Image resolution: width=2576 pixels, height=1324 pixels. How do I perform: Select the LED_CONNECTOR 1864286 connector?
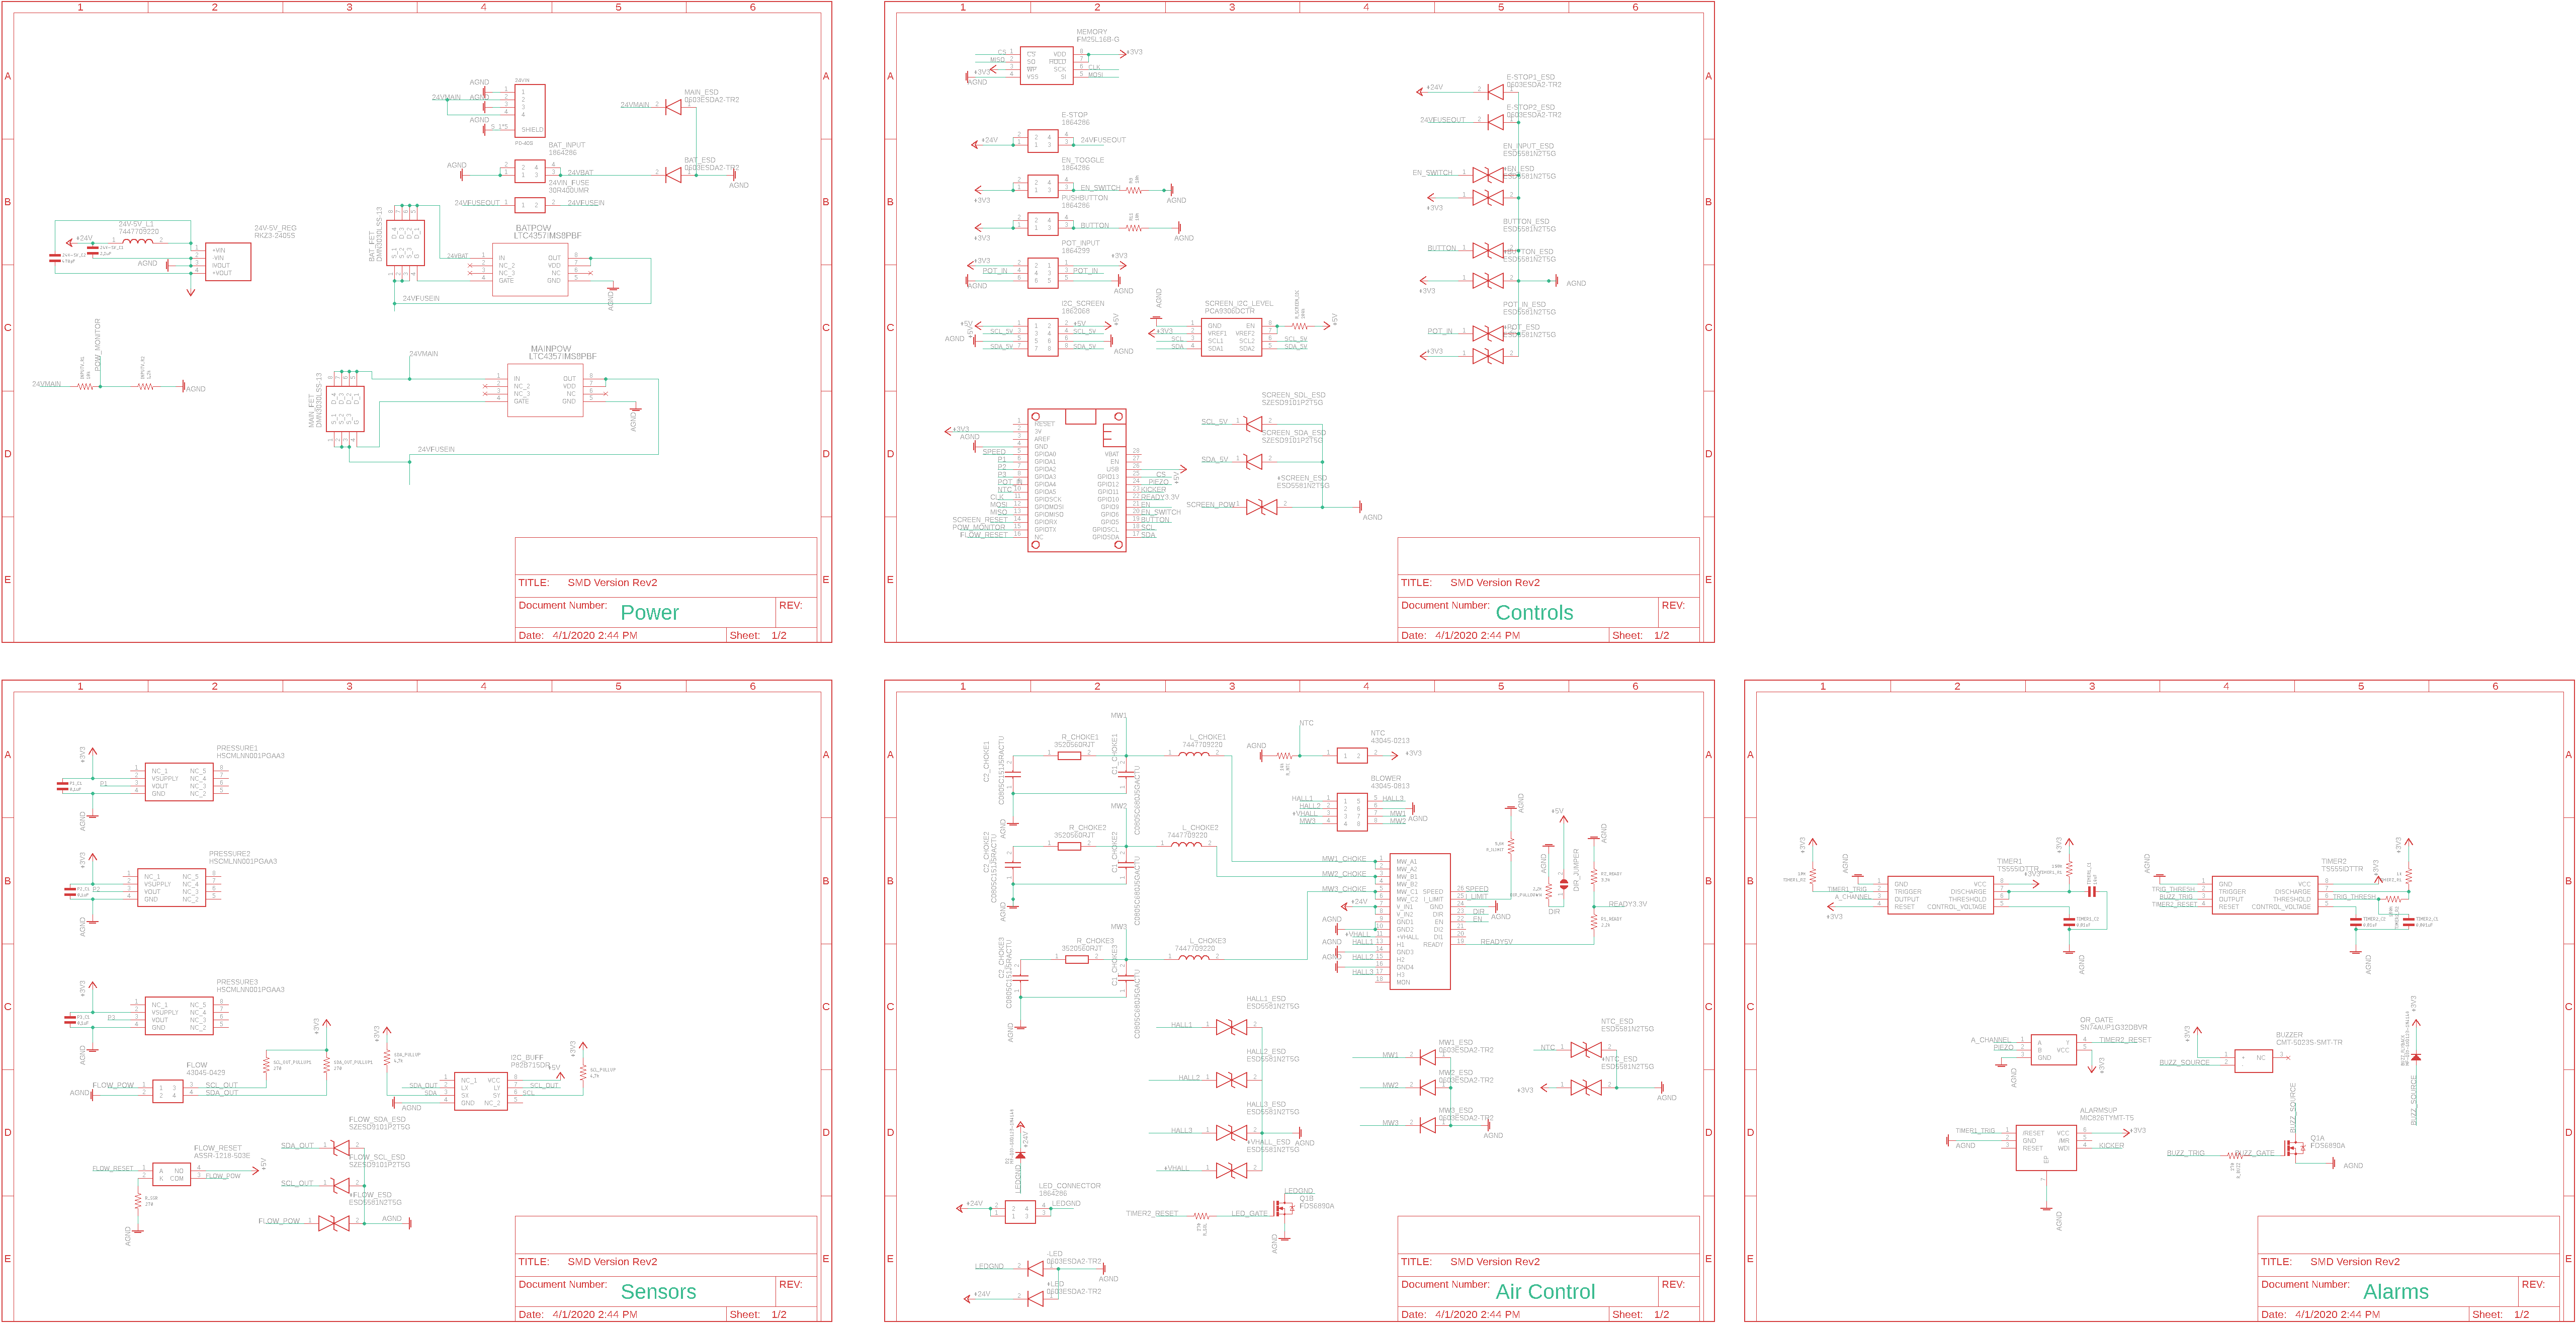[x=1020, y=1212]
